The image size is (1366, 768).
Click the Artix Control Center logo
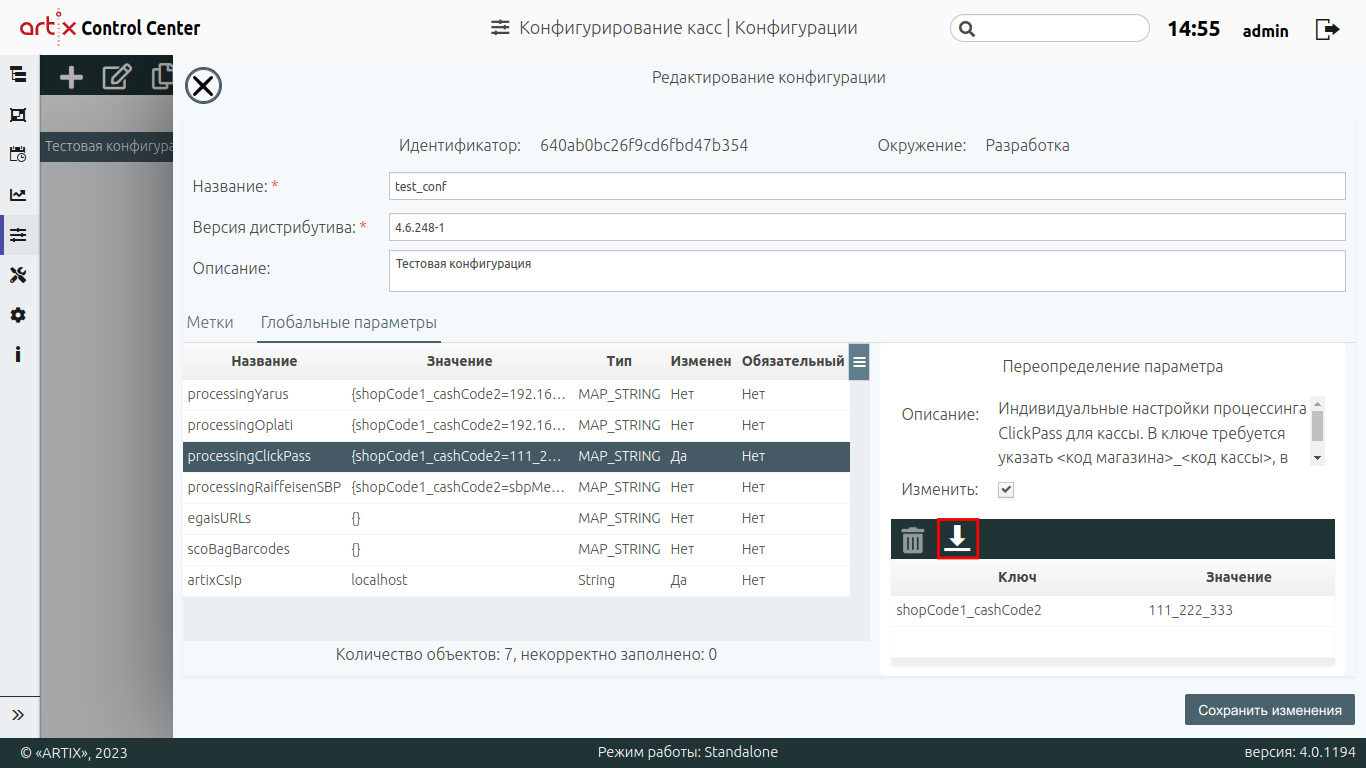(x=110, y=28)
